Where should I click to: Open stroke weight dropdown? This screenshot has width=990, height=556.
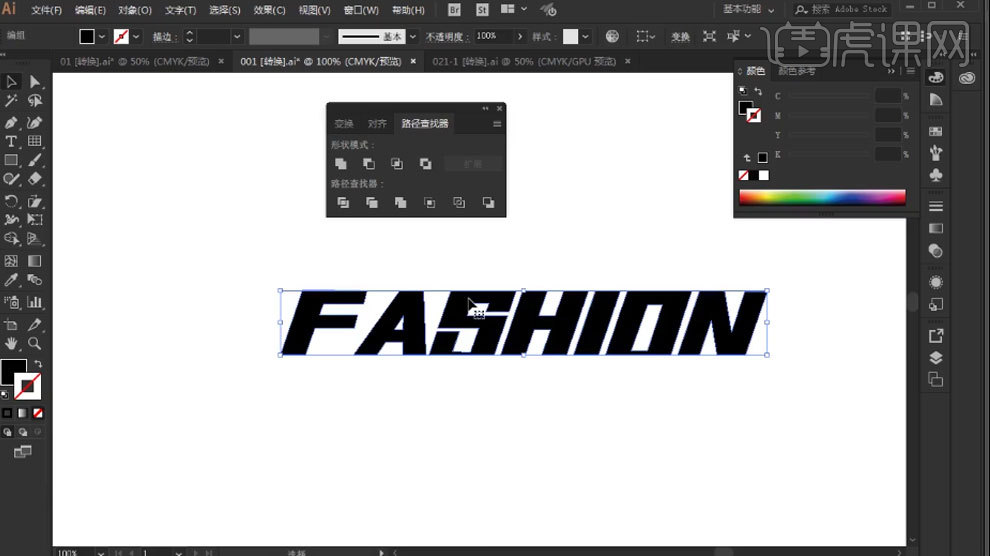click(x=237, y=37)
